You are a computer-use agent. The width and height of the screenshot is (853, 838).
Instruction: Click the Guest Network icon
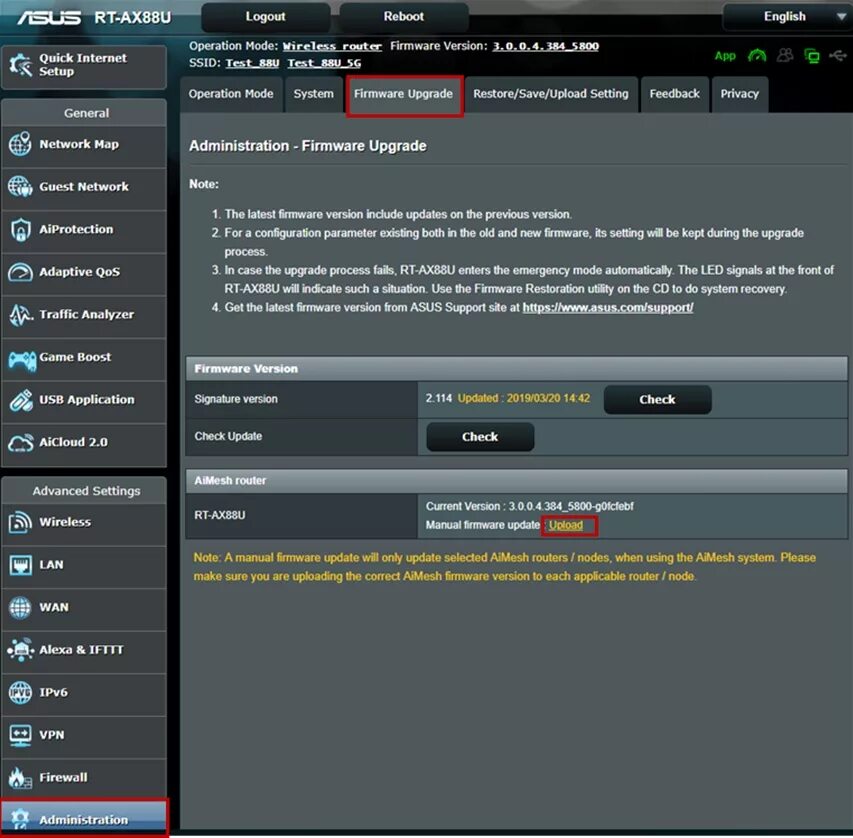[x=20, y=187]
